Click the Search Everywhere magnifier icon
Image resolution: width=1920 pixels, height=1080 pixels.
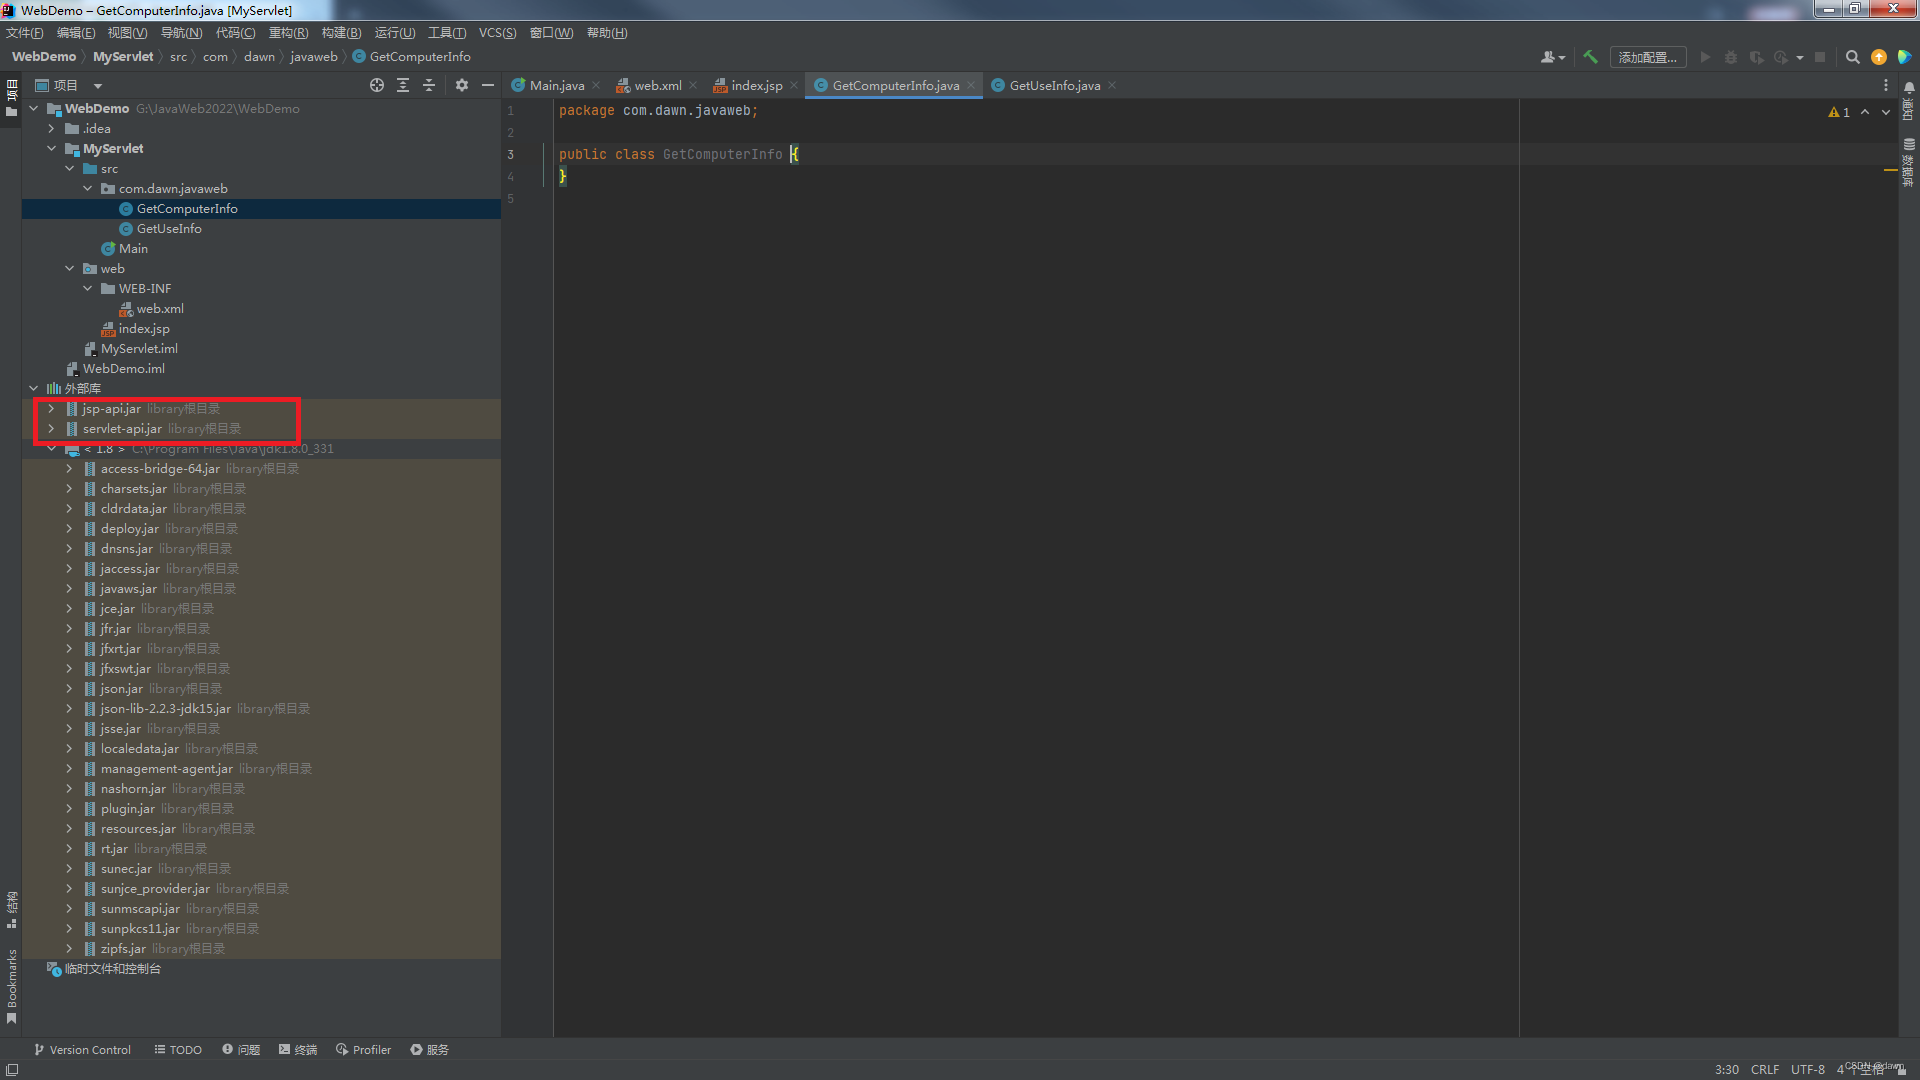coord(1852,57)
